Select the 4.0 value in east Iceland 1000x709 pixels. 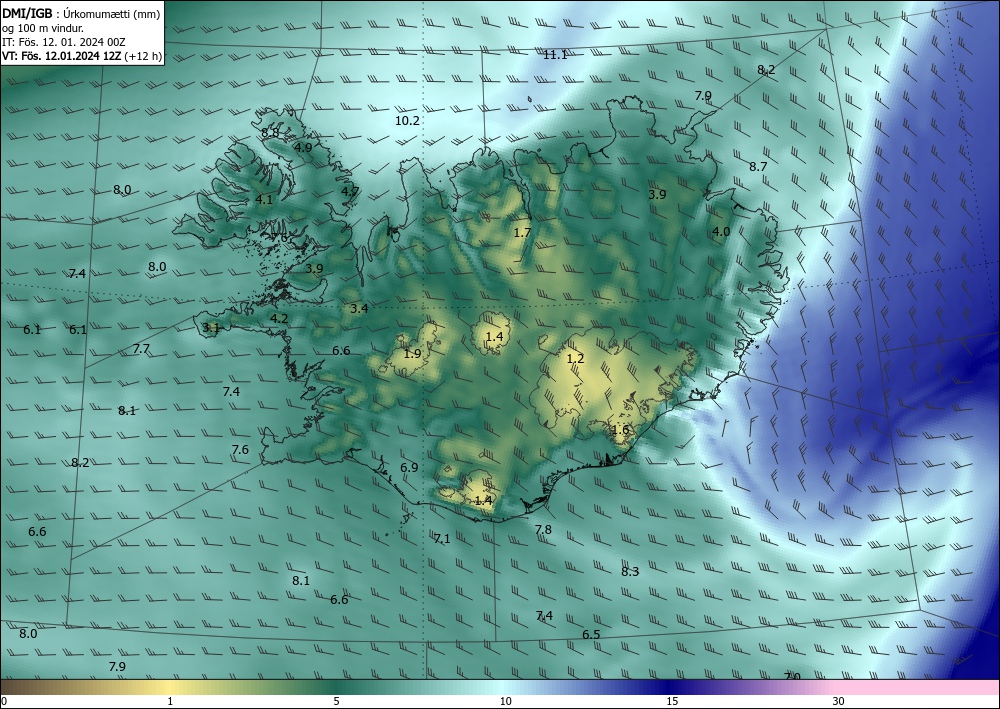tap(721, 231)
